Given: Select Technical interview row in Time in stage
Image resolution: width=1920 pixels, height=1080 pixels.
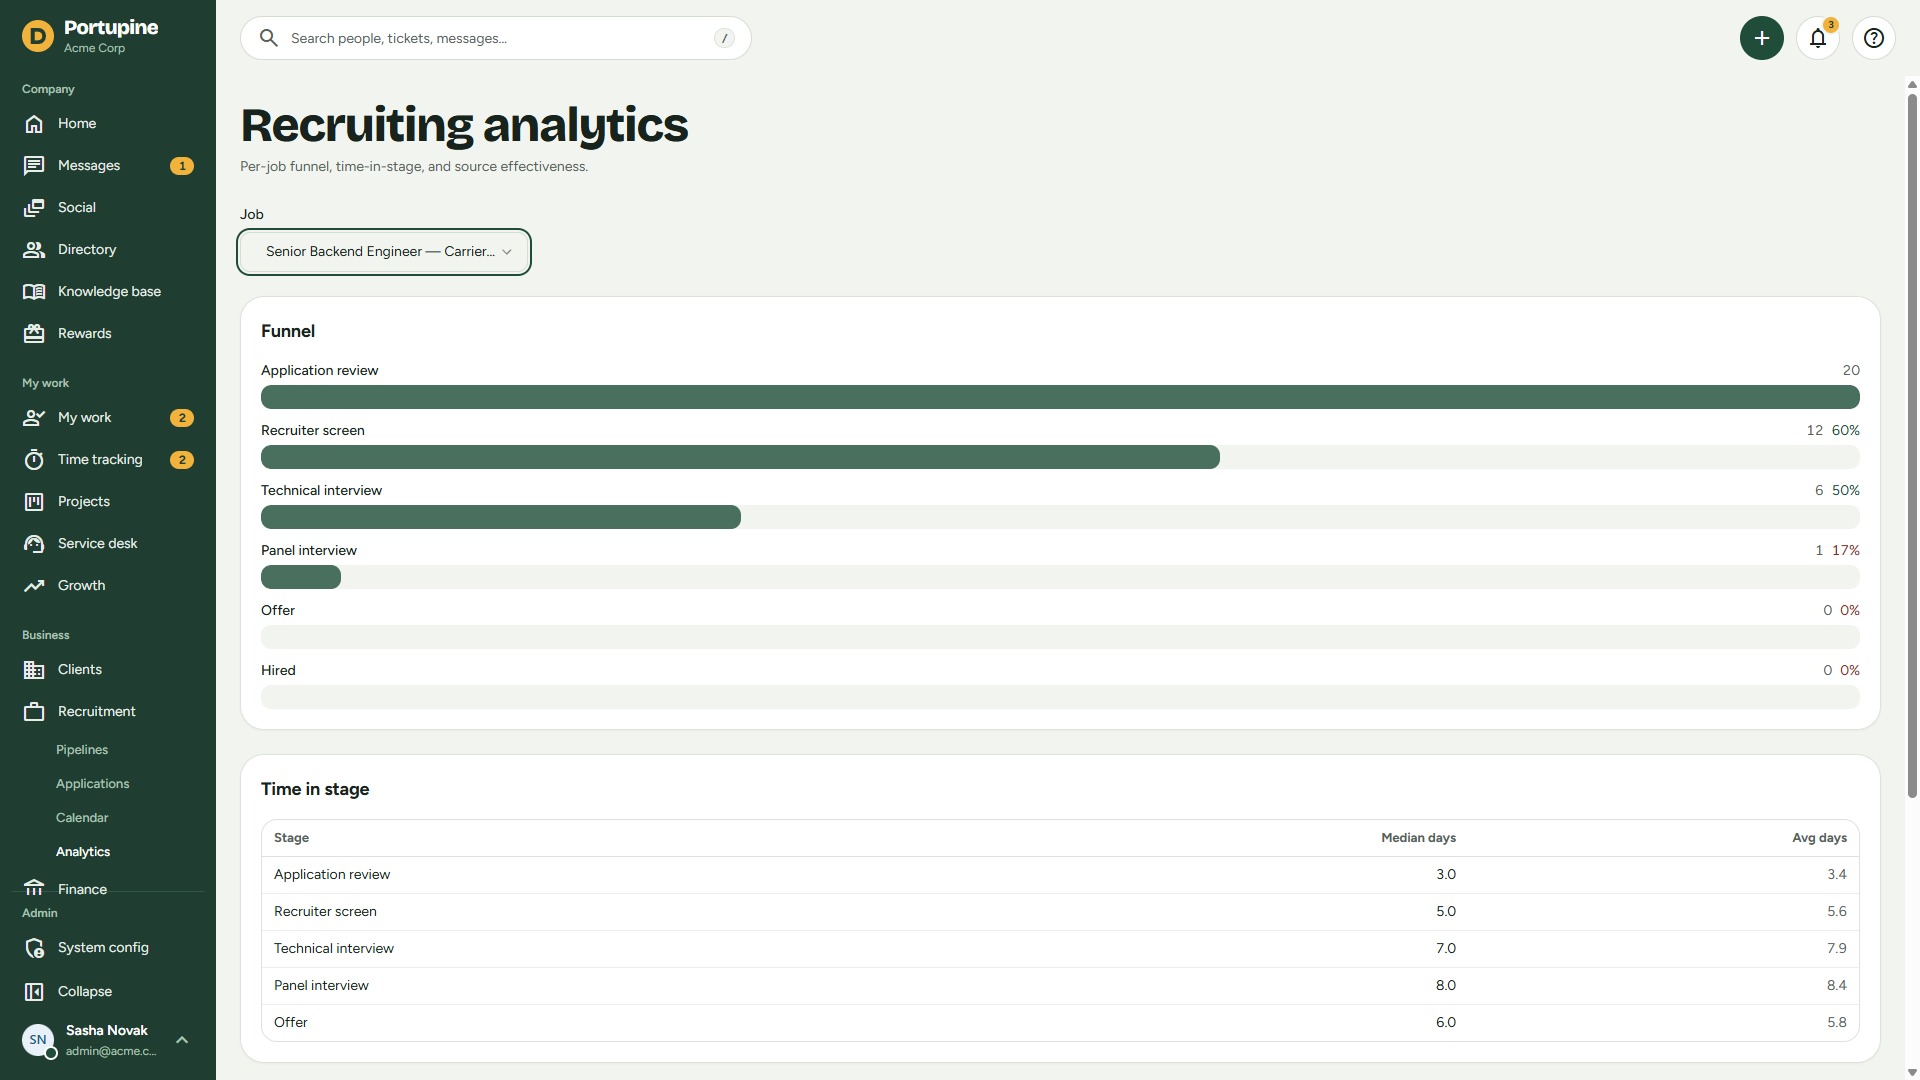Looking at the screenshot, I should (x=1060, y=949).
